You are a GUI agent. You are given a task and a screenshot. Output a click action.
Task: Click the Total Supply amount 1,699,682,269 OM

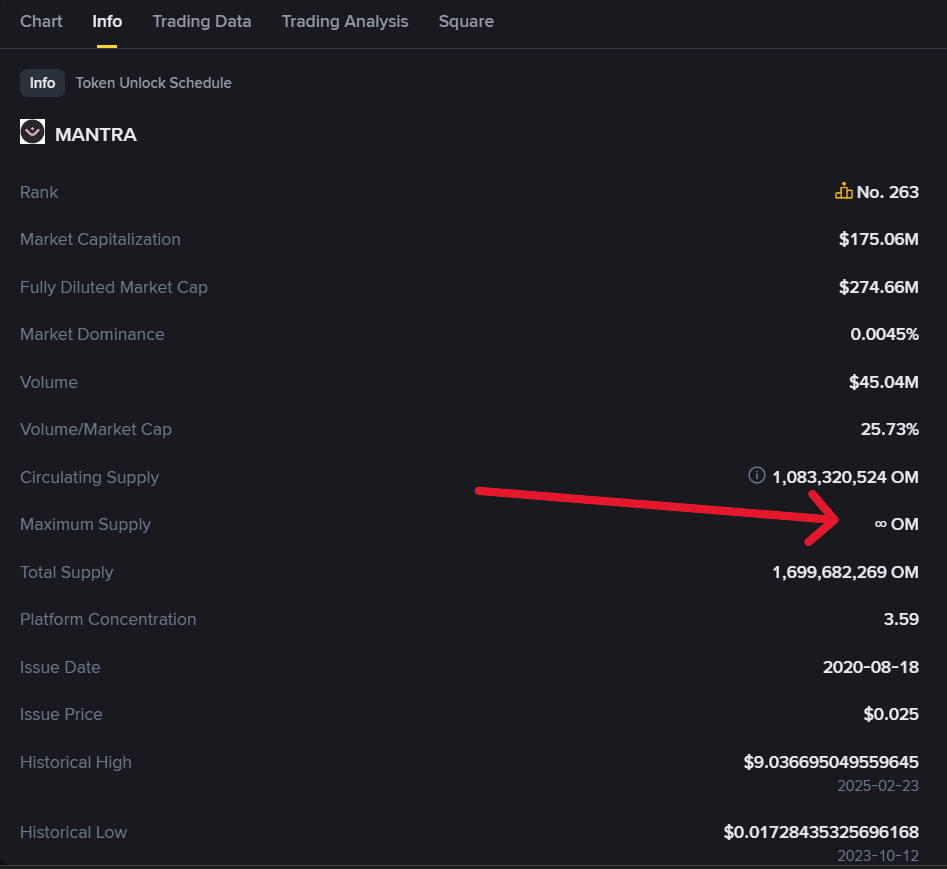[x=845, y=572]
